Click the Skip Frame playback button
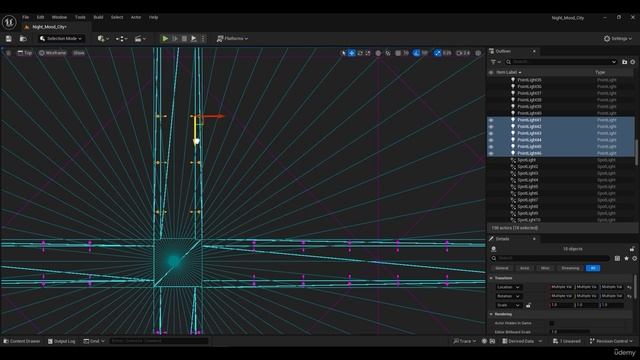 point(175,39)
